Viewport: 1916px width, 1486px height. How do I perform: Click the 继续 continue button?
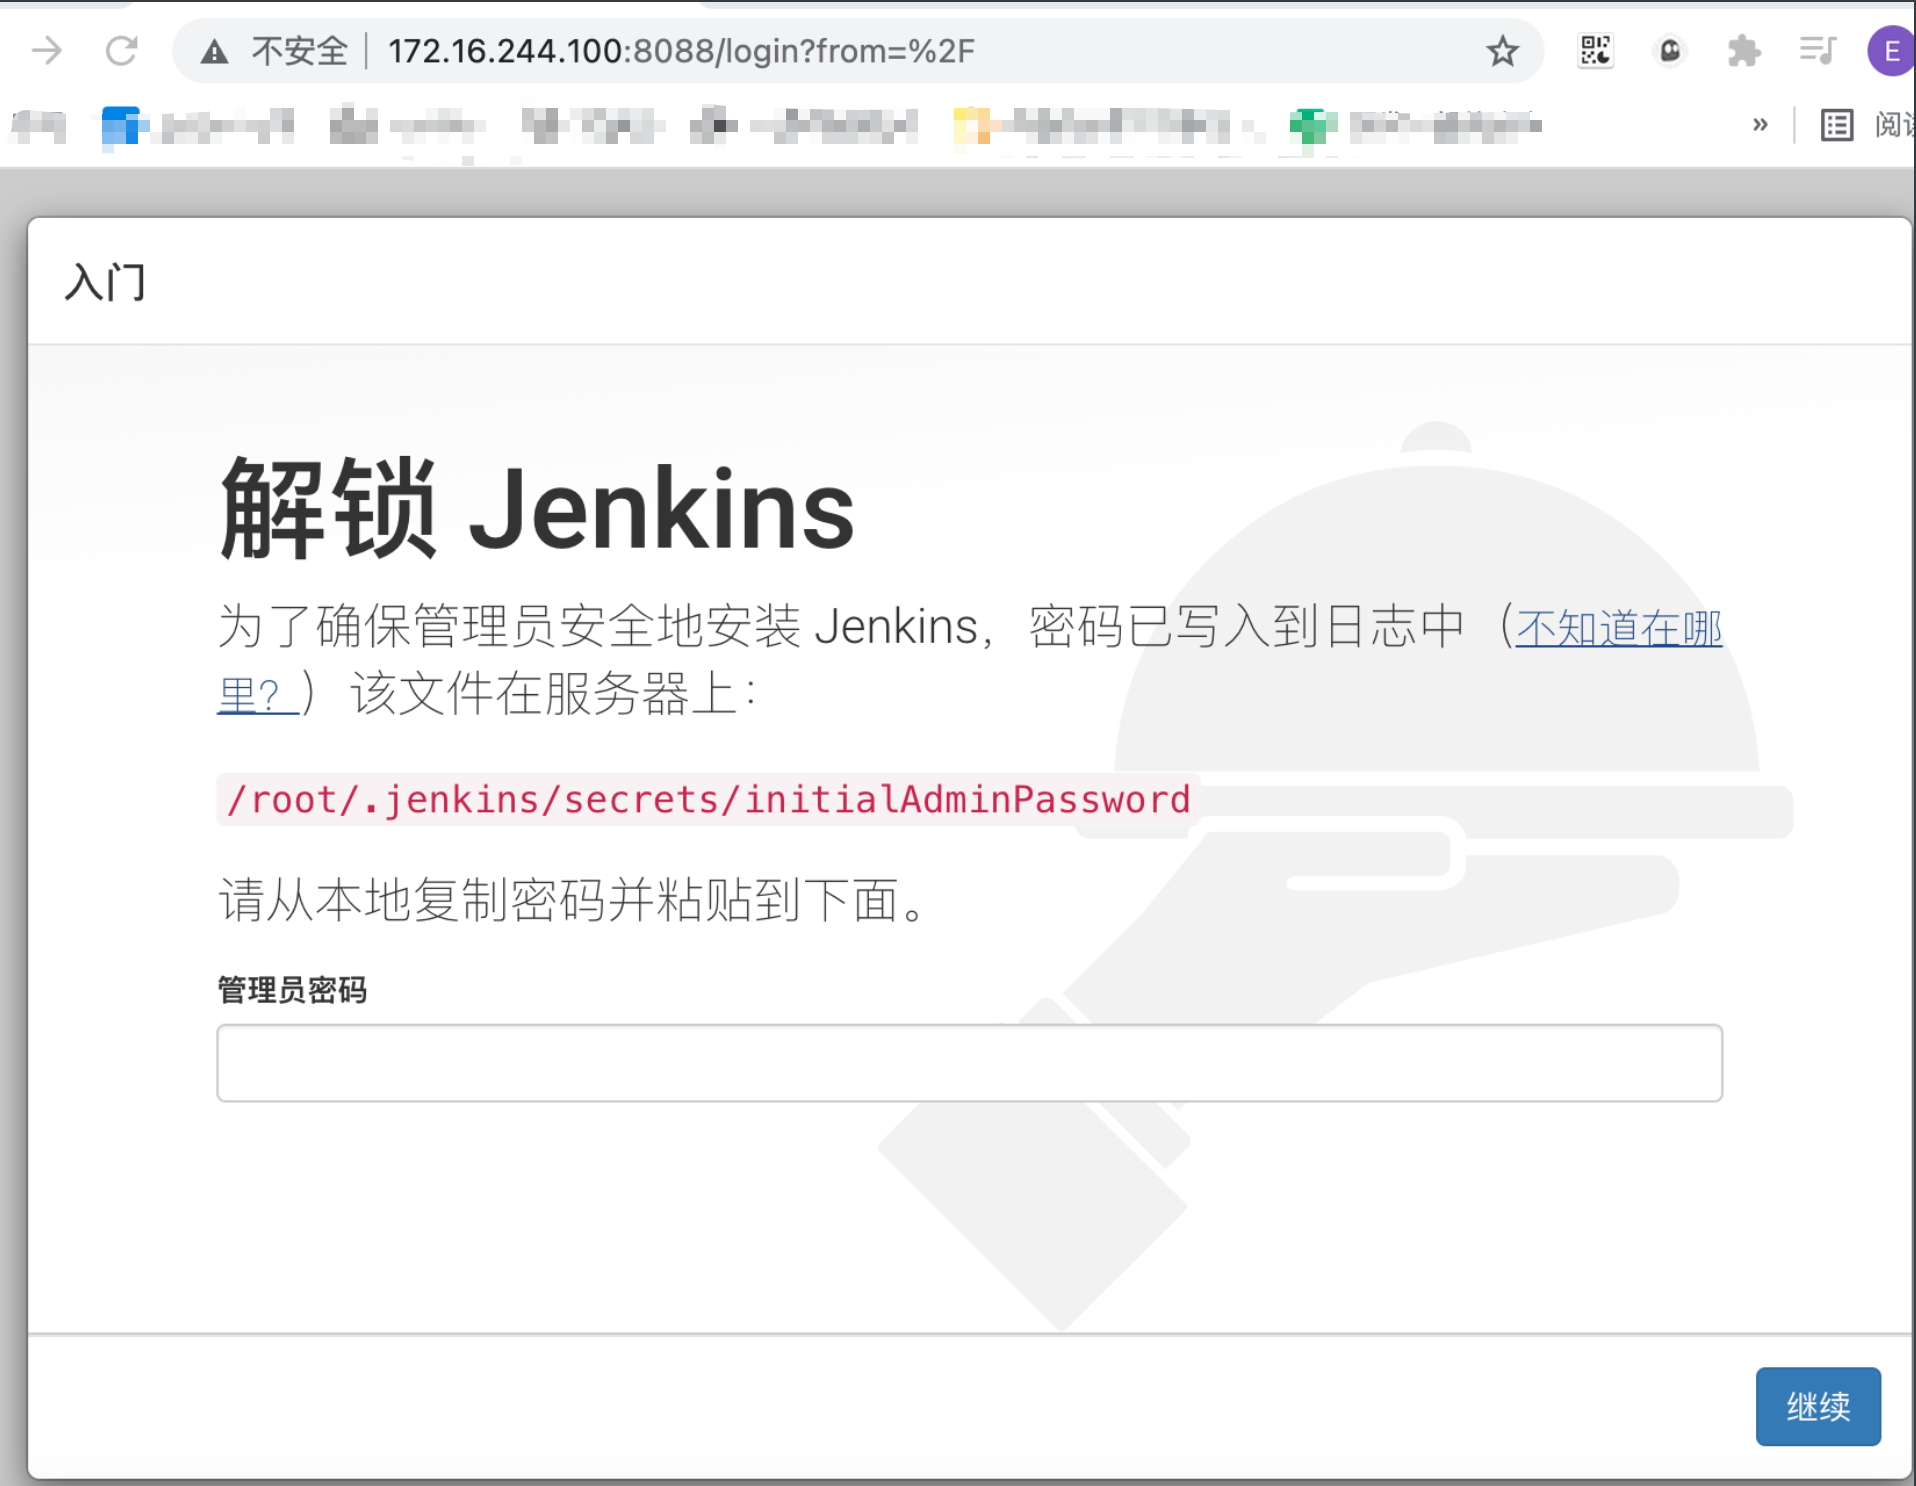(1818, 1406)
